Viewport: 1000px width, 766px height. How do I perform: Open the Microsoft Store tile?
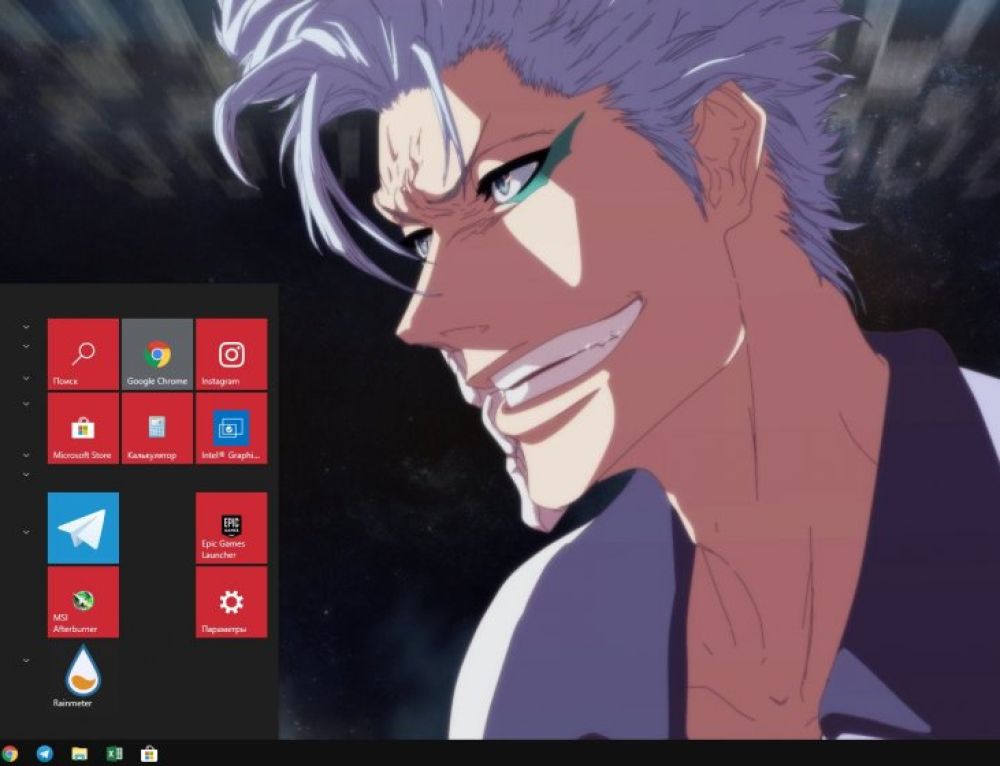click(x=82, y=428)
